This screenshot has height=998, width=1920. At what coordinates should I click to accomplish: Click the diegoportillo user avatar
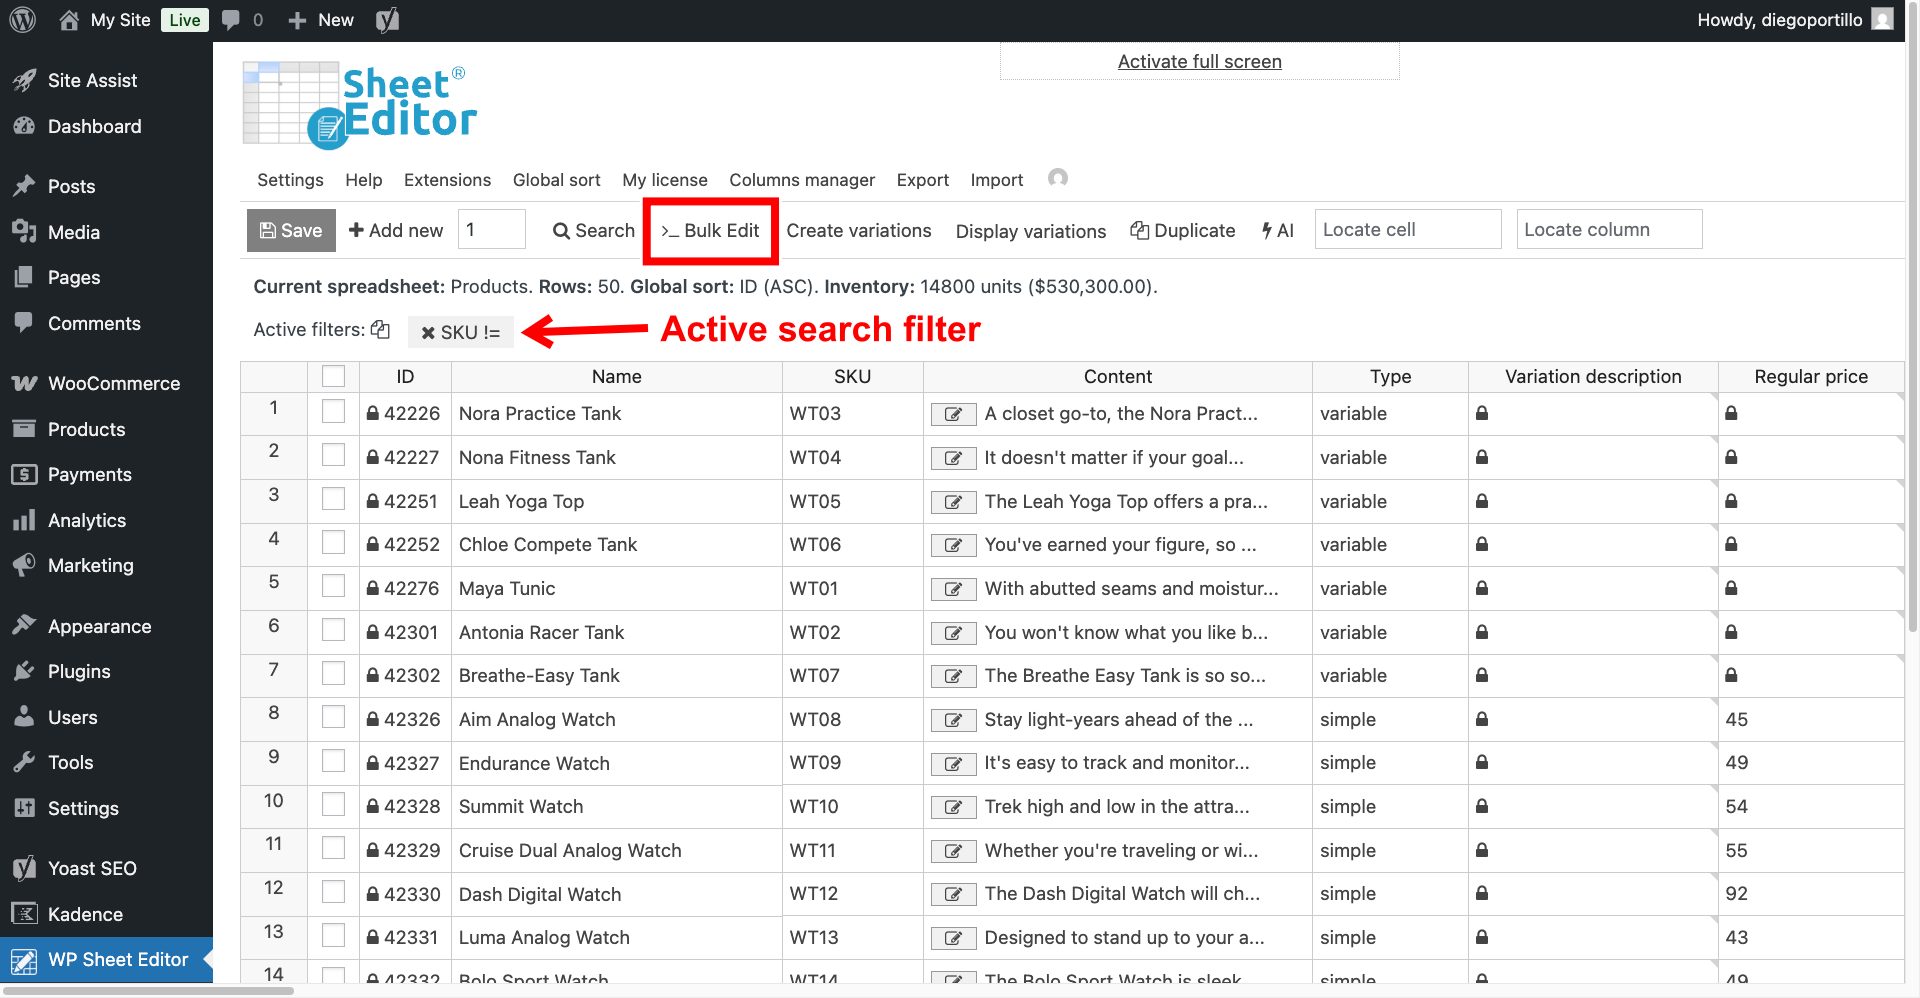click(x=1882, y=20)
